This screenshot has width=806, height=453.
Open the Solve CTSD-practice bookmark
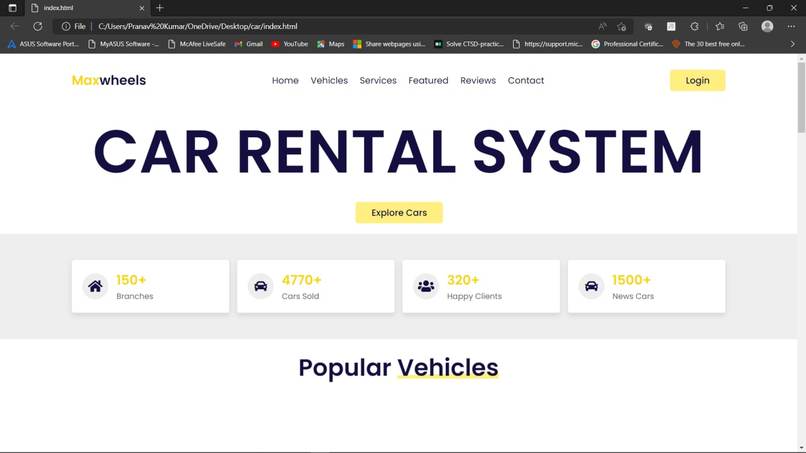tap(469, 44)
